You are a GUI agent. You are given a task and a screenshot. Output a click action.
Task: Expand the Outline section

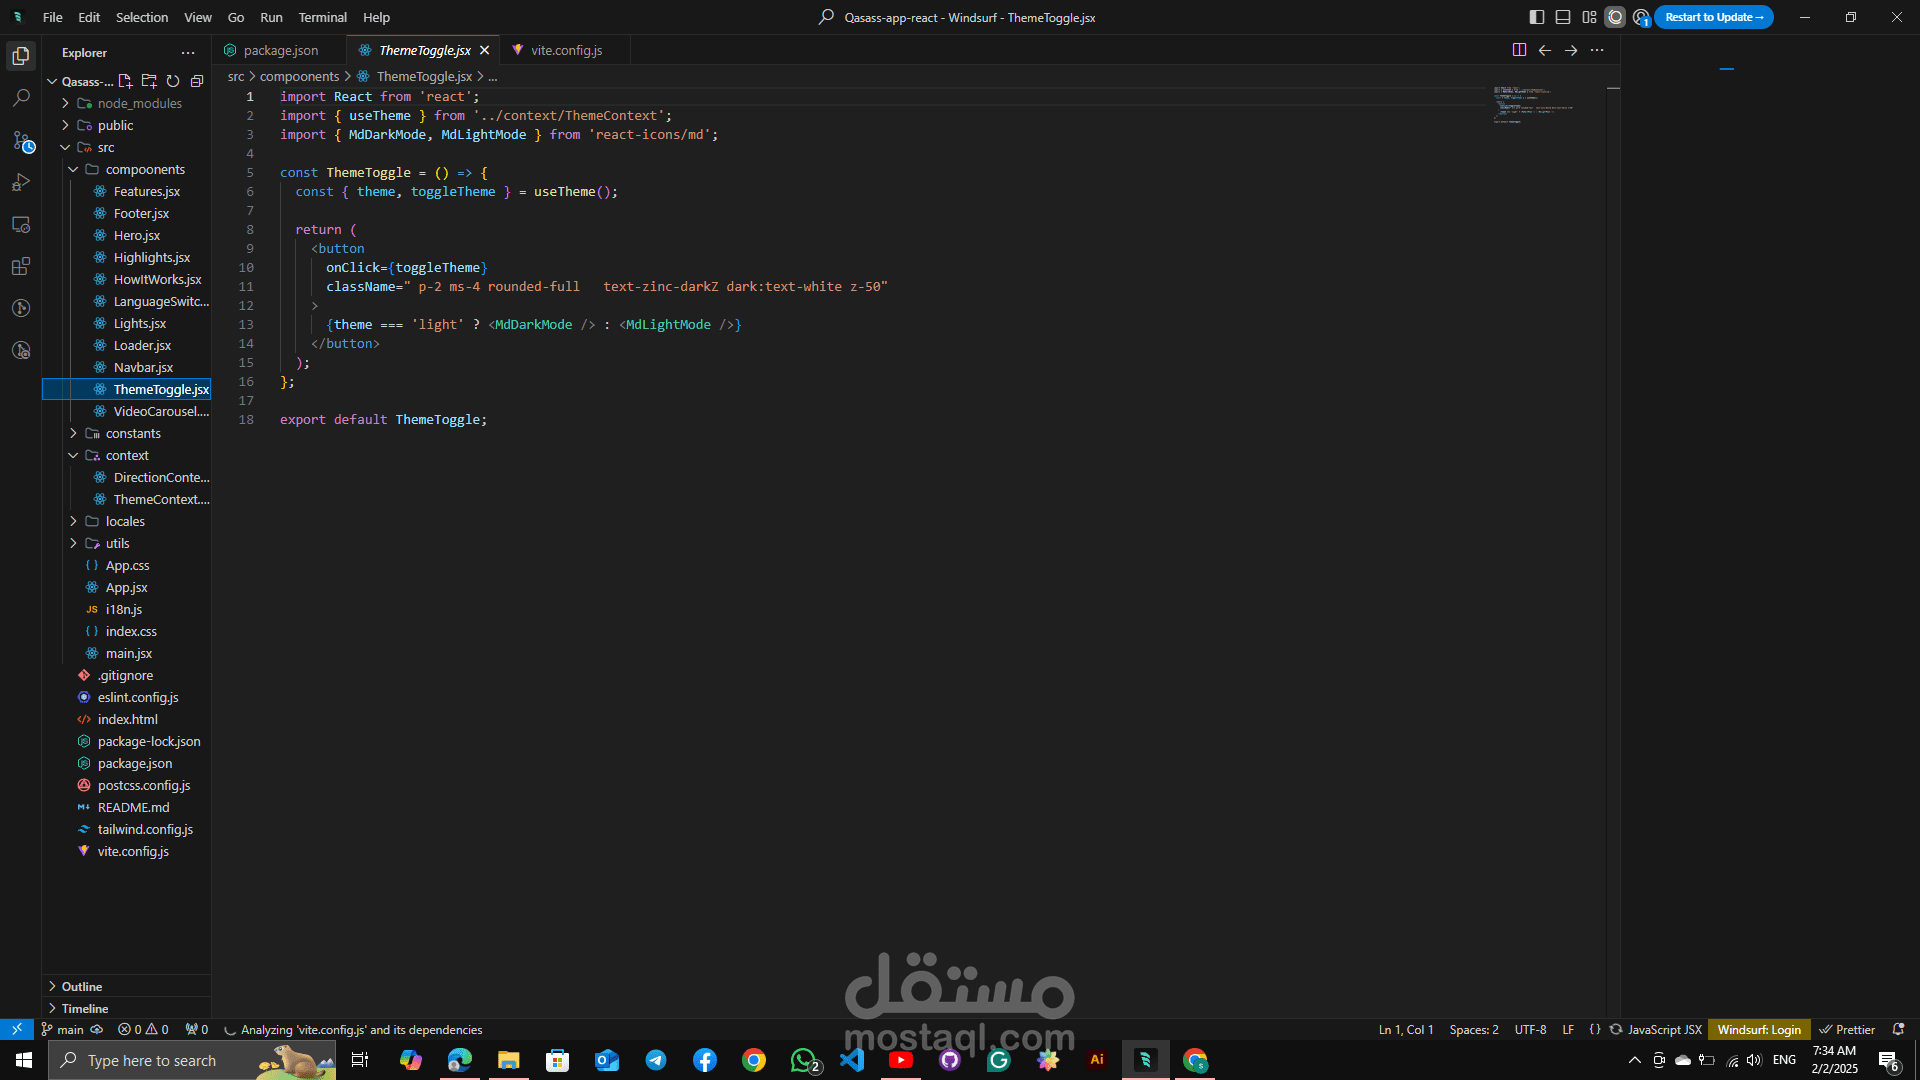[x=82, y=986]
